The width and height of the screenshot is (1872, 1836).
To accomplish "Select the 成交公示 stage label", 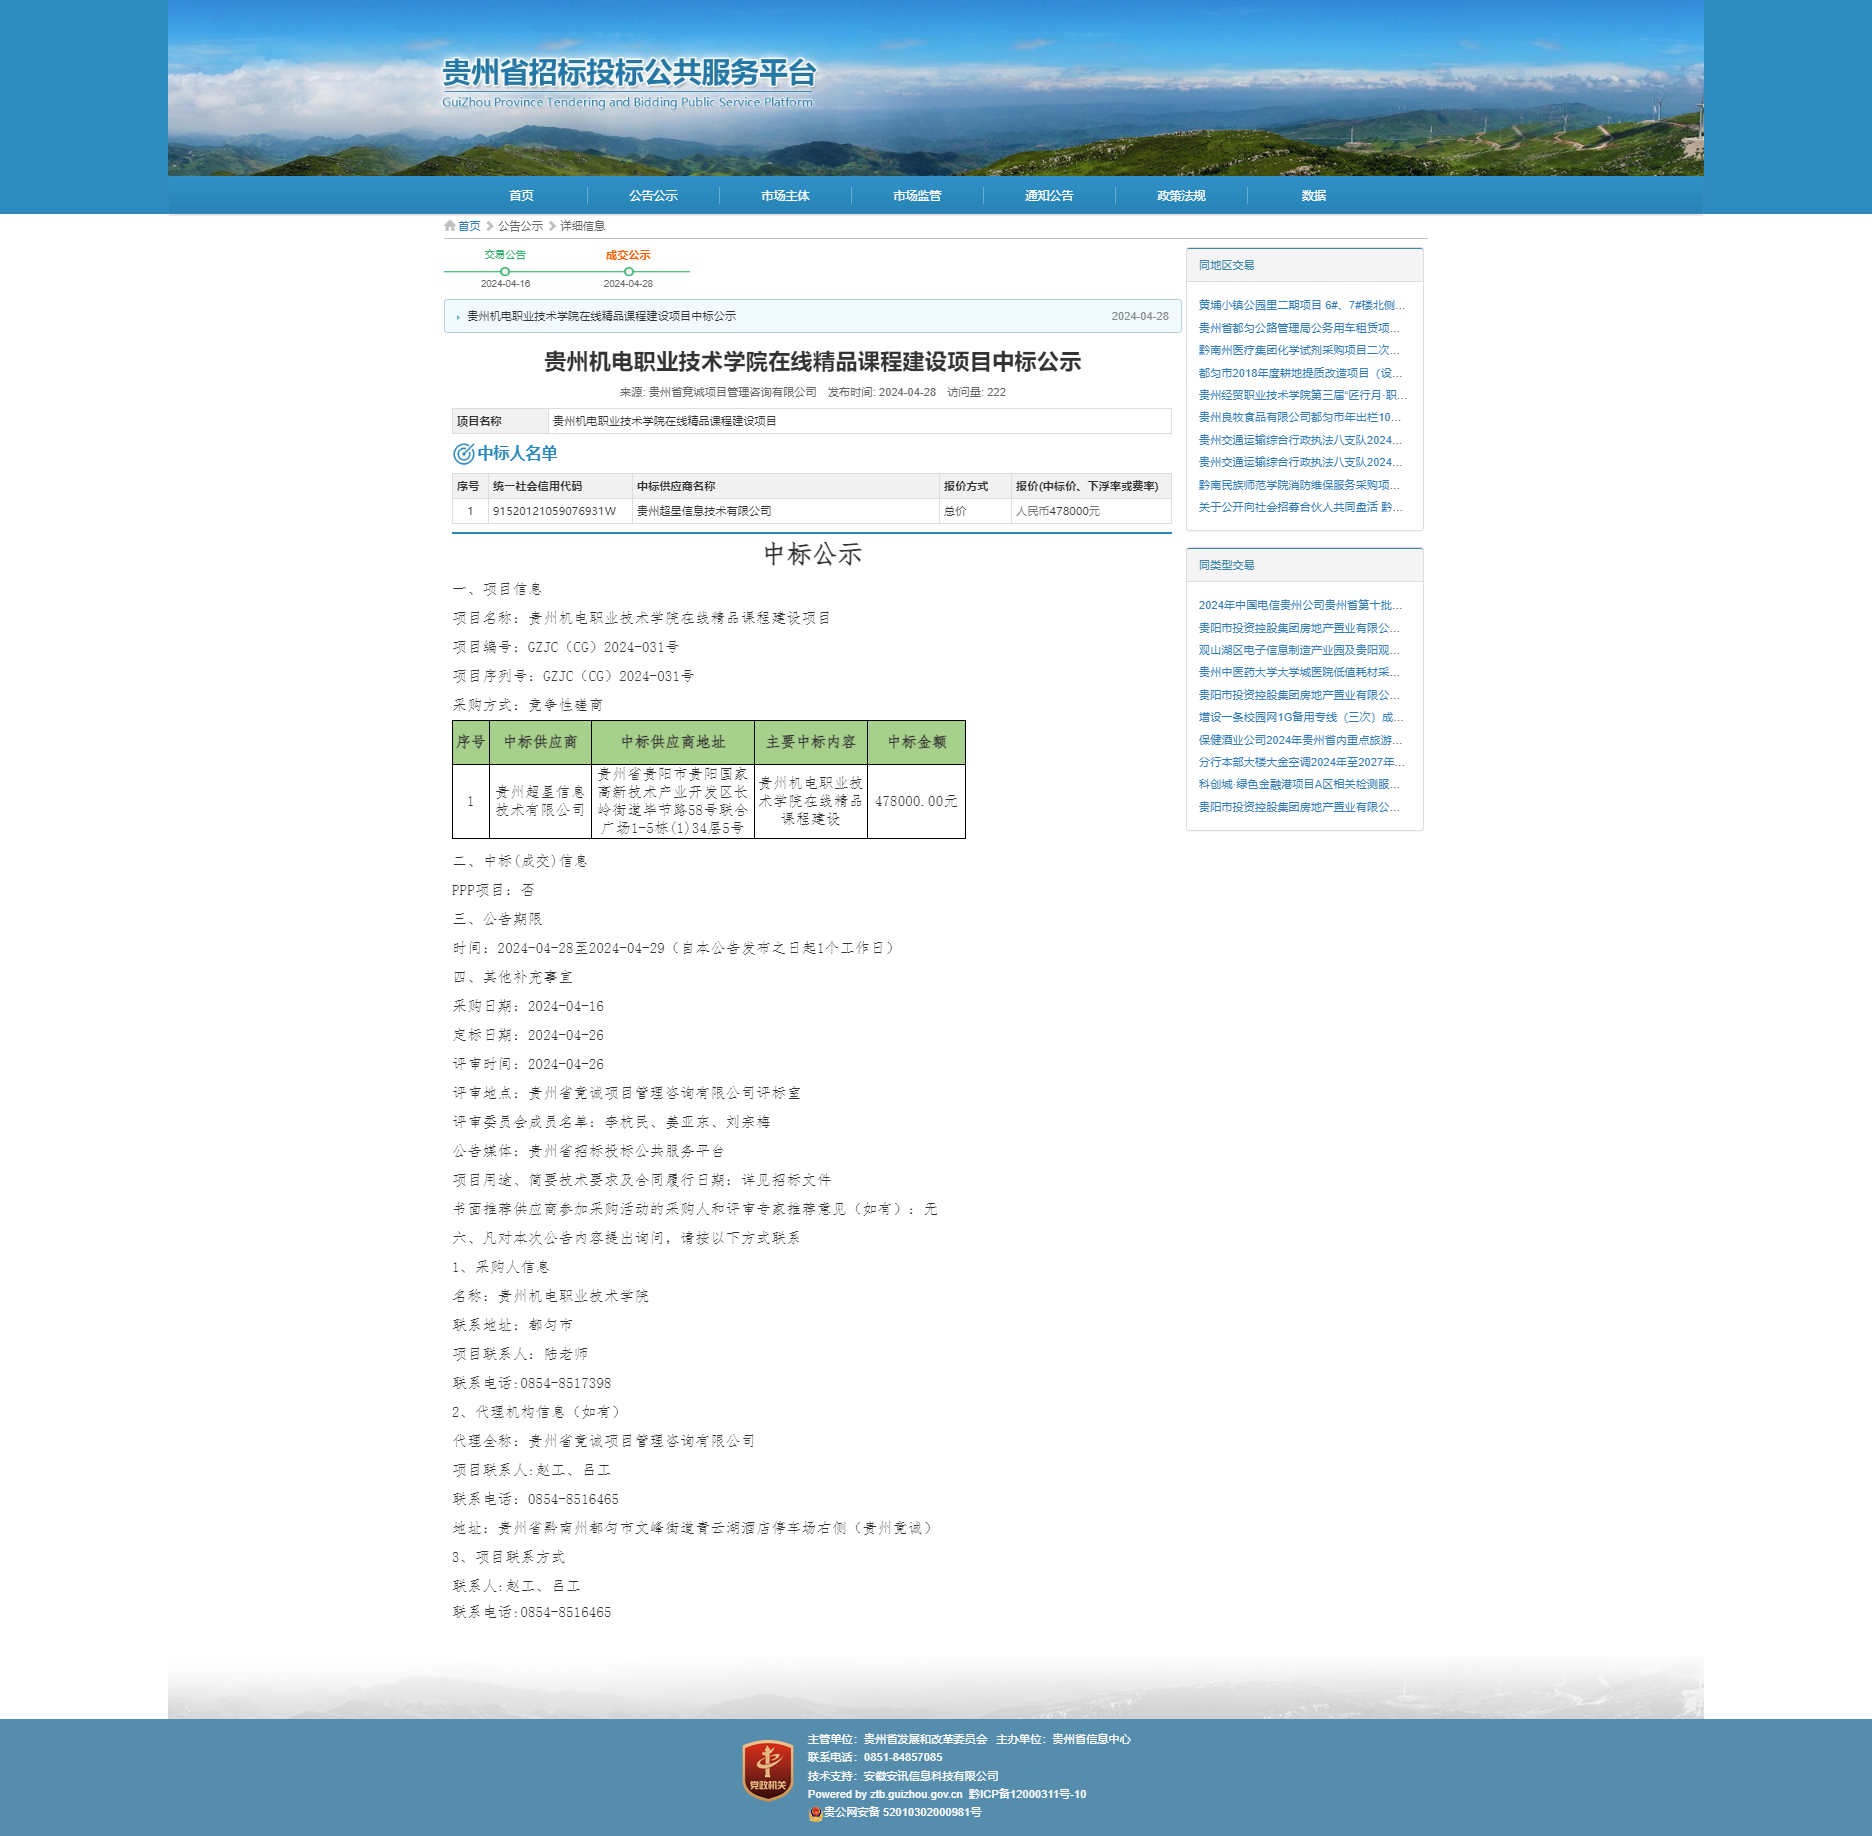I will (628, 255).
